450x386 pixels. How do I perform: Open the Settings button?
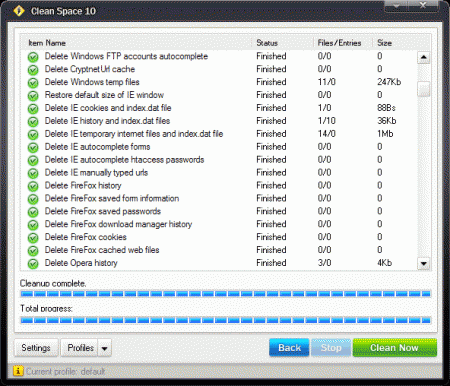tap(36, 348)
